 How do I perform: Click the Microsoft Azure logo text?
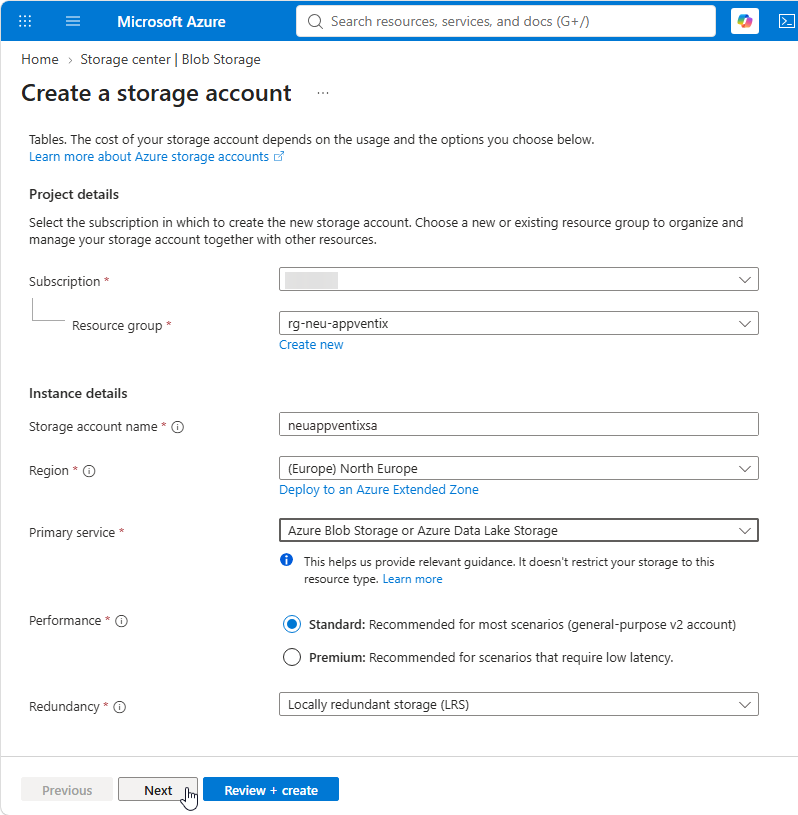[x=171, y=22]
